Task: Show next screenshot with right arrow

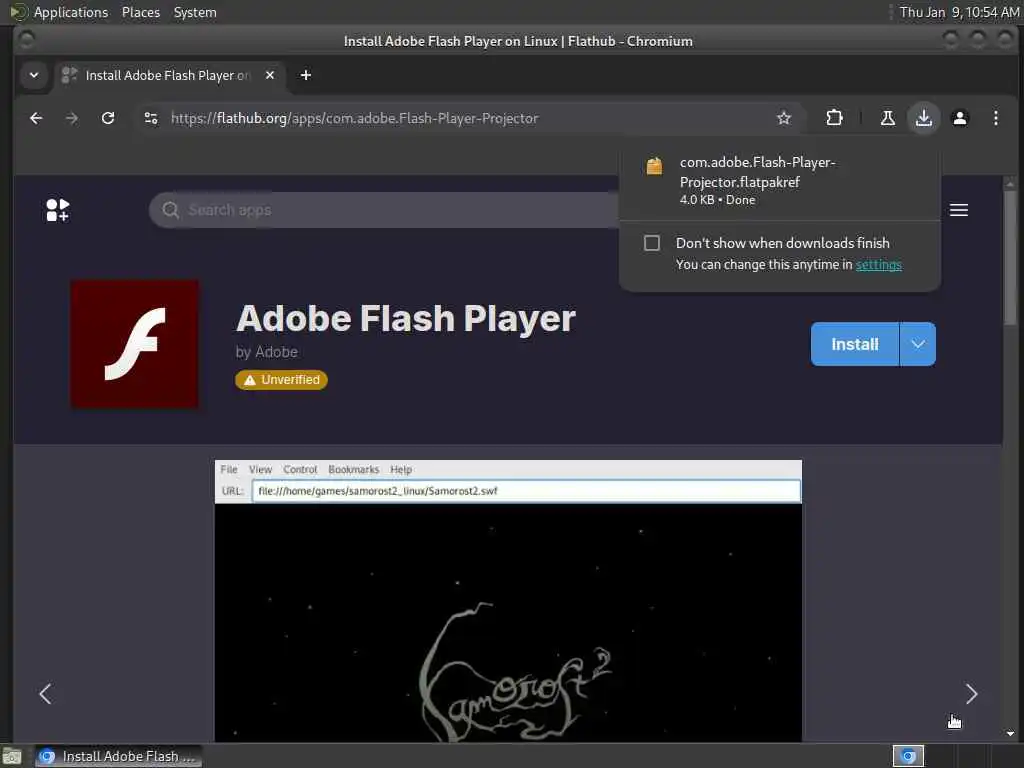Action: (x=971, y=694)
